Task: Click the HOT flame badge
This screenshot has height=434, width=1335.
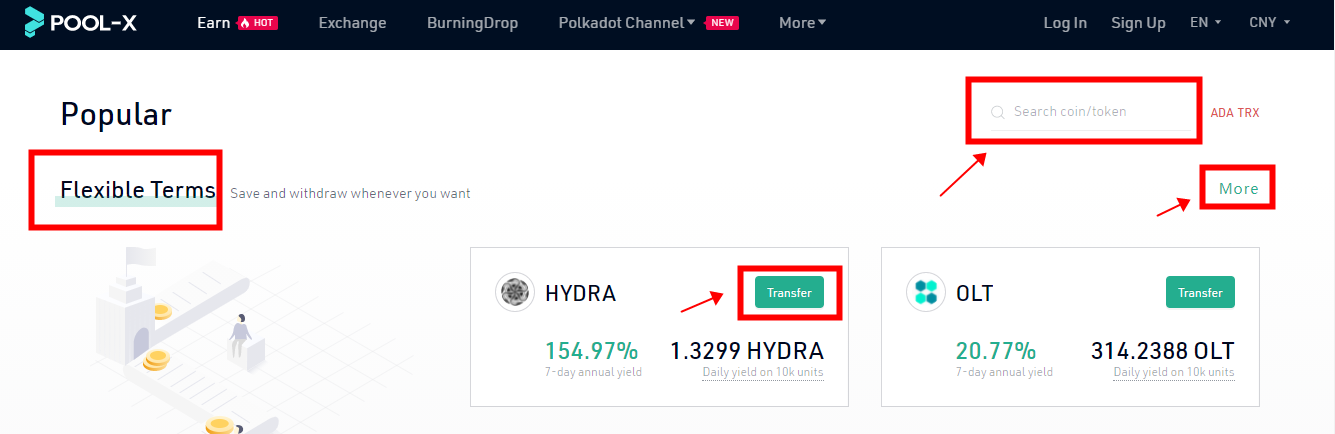Action: pos(258,22)
